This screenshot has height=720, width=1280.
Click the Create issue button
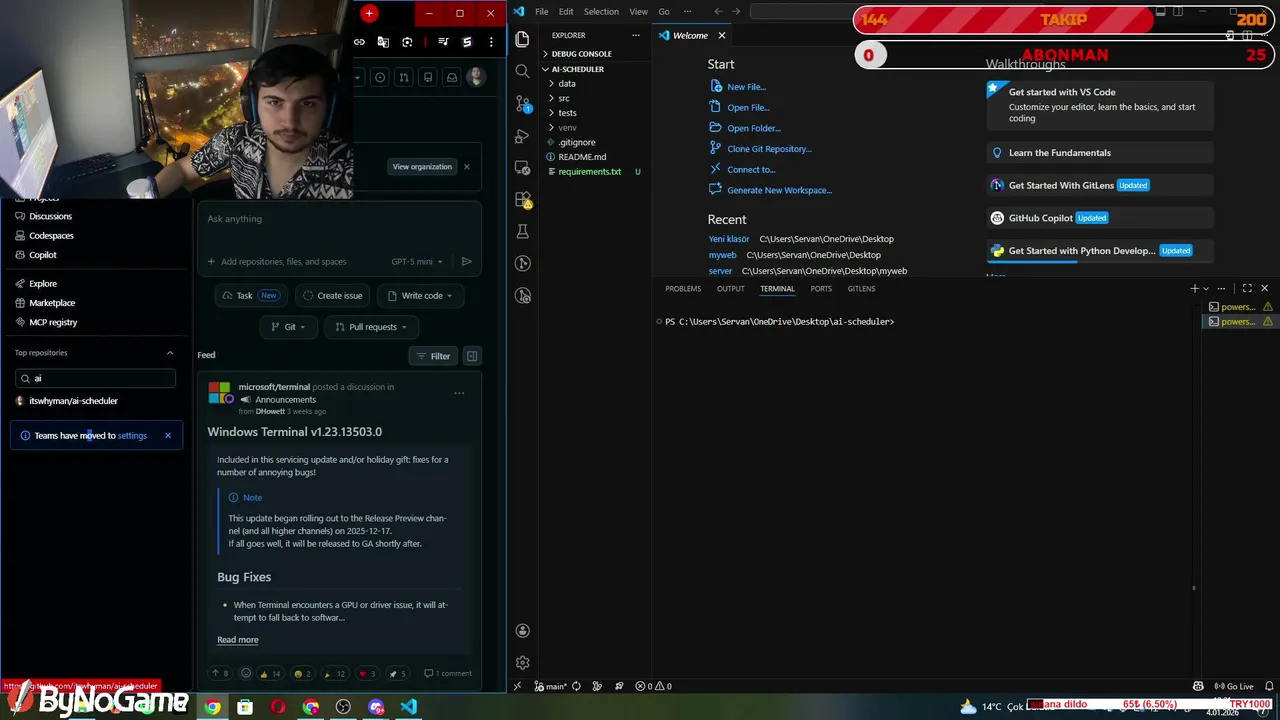click(332, 296)
